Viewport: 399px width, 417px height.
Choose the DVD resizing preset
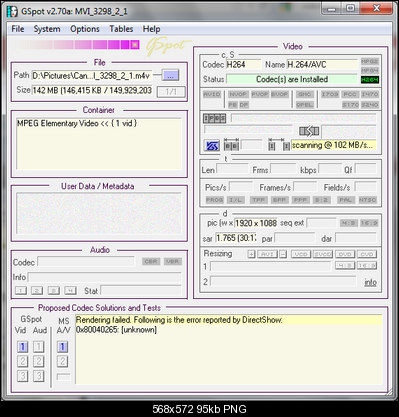[345, 254]
